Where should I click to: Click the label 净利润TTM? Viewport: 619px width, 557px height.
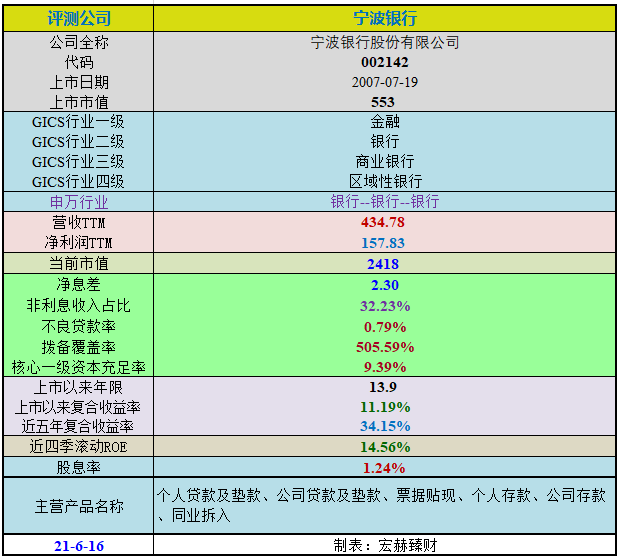[x=79, y=242]
